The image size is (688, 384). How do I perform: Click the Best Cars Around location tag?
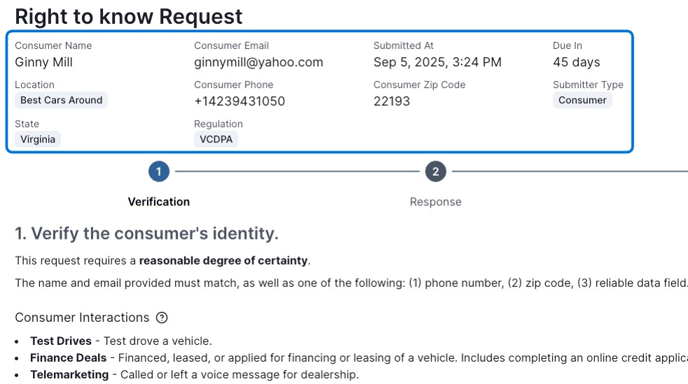tap(61, 100)
